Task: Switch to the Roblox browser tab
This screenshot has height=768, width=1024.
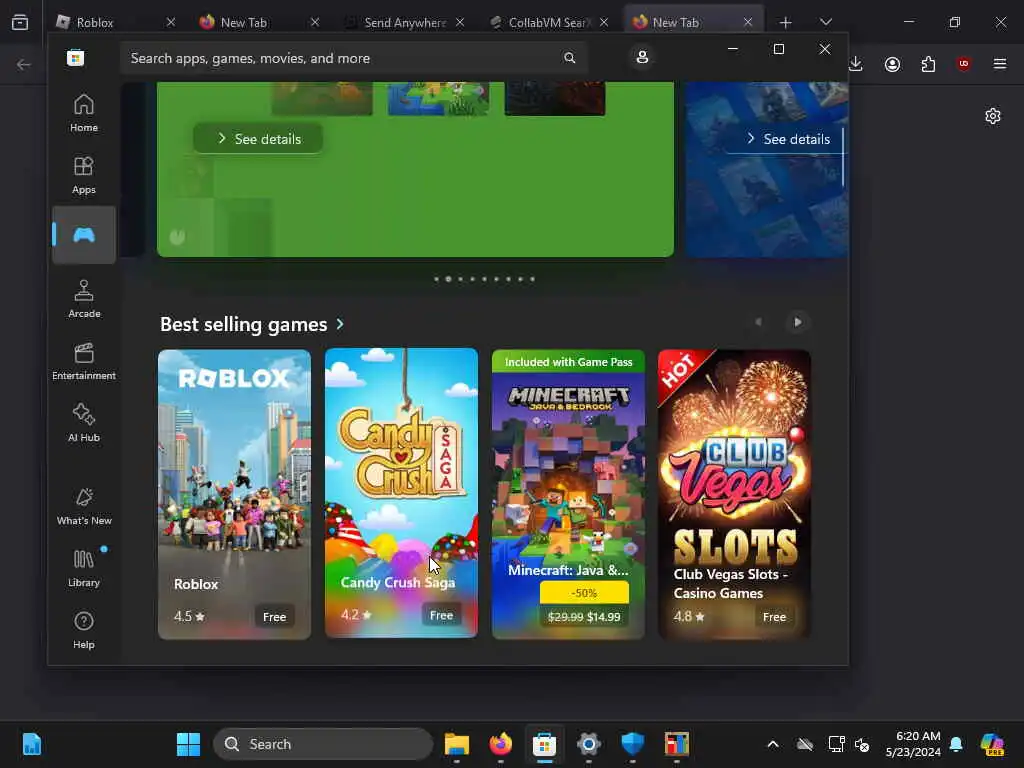Action: (115, 22)
